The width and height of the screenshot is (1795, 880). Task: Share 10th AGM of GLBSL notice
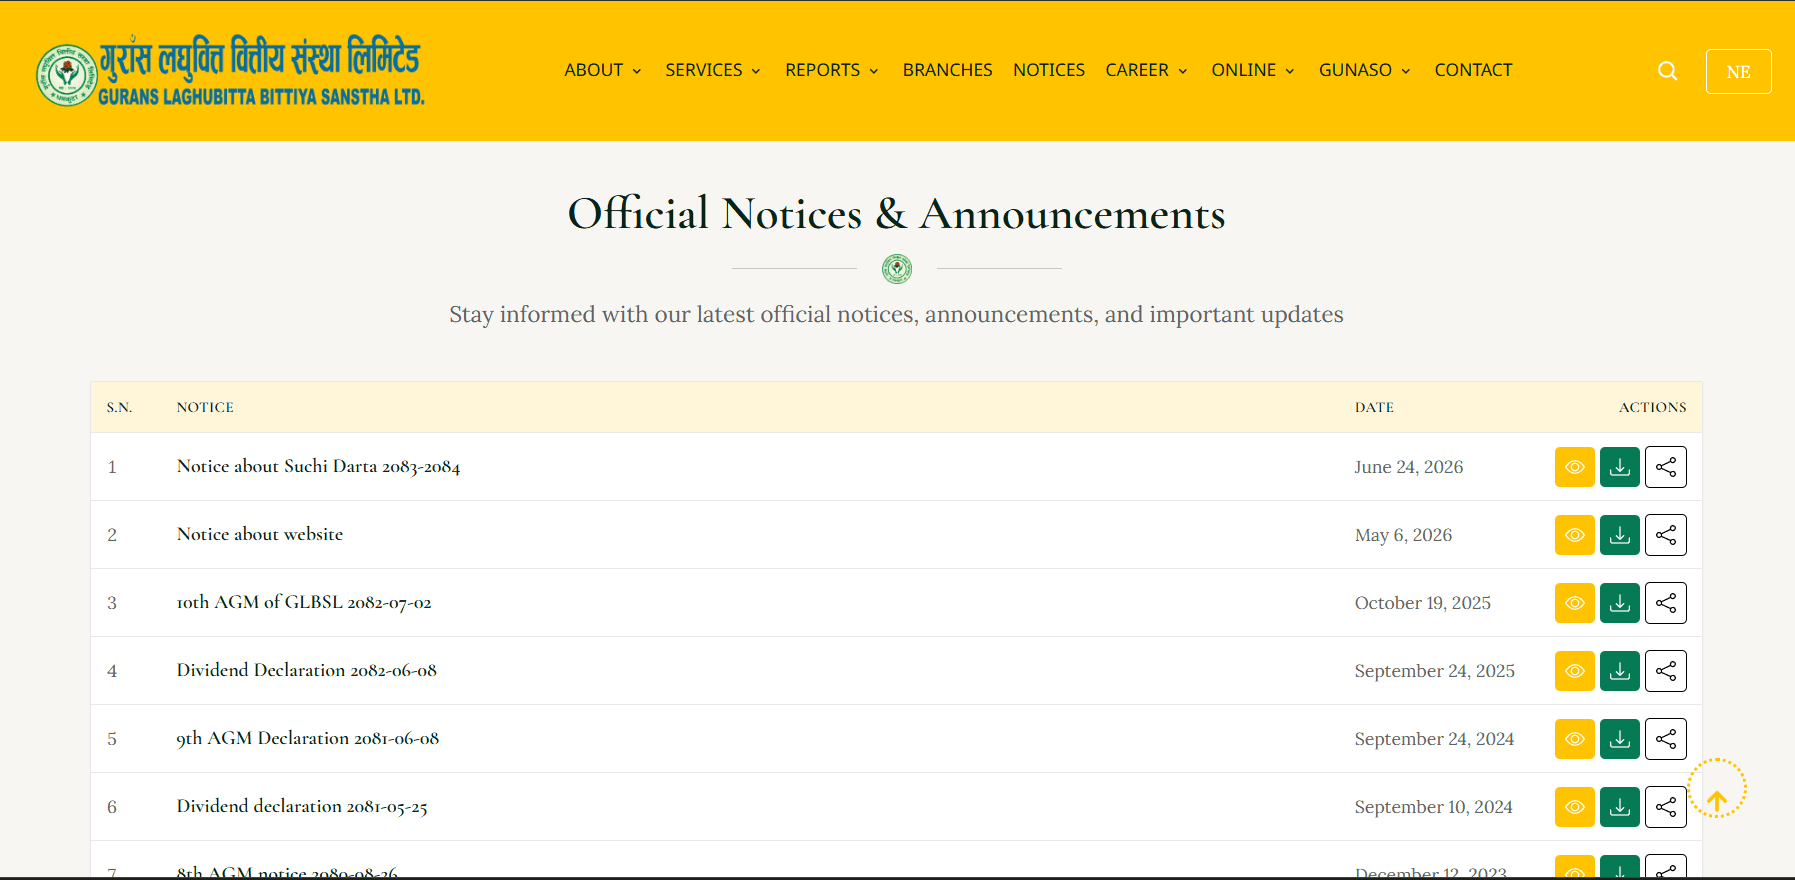pos(1665,603)
